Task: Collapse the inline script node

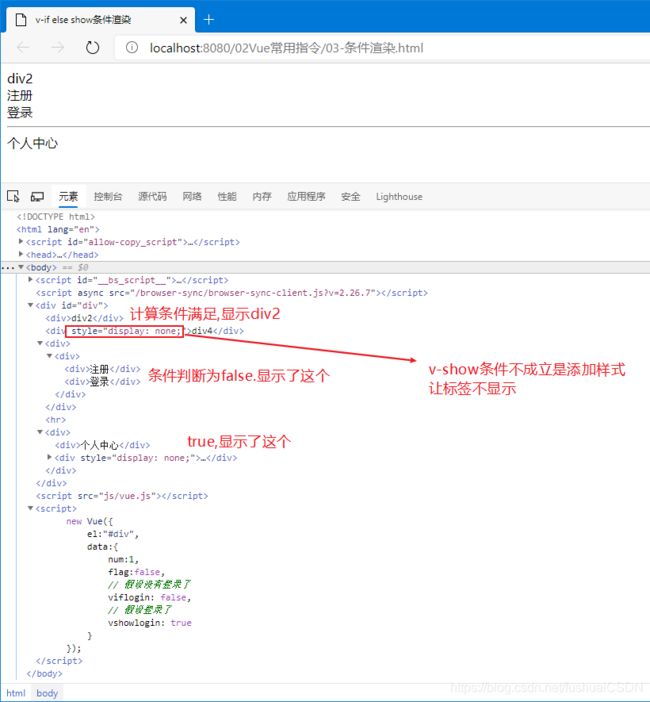Action: coord(30,508)
